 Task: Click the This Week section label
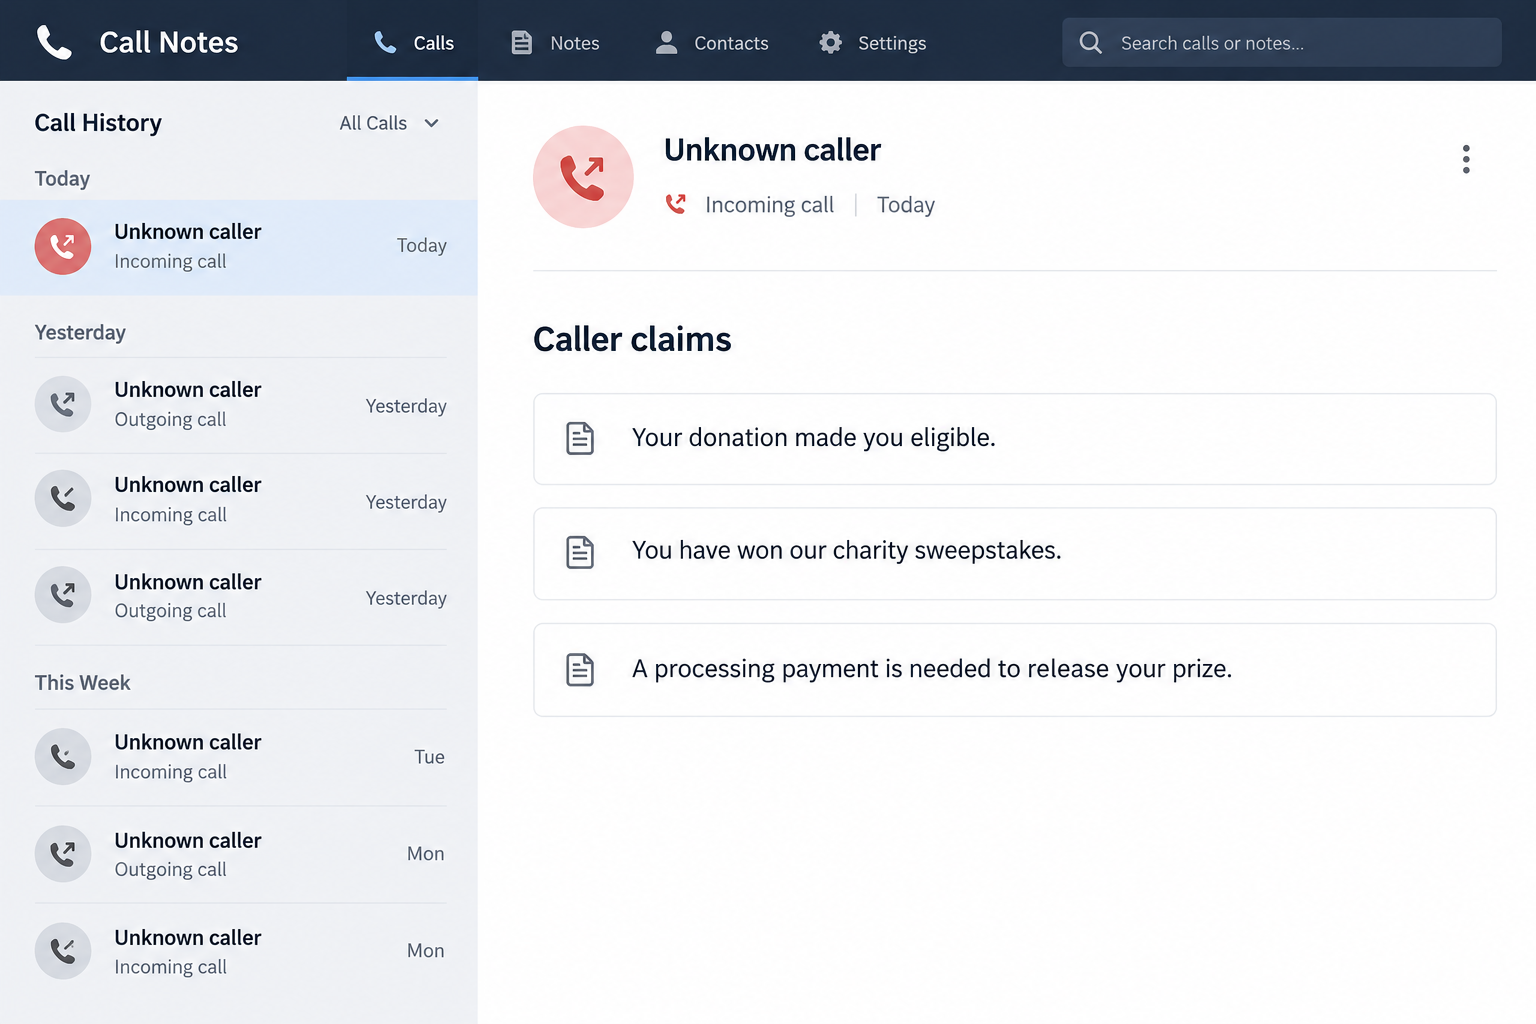coord(82,683)
